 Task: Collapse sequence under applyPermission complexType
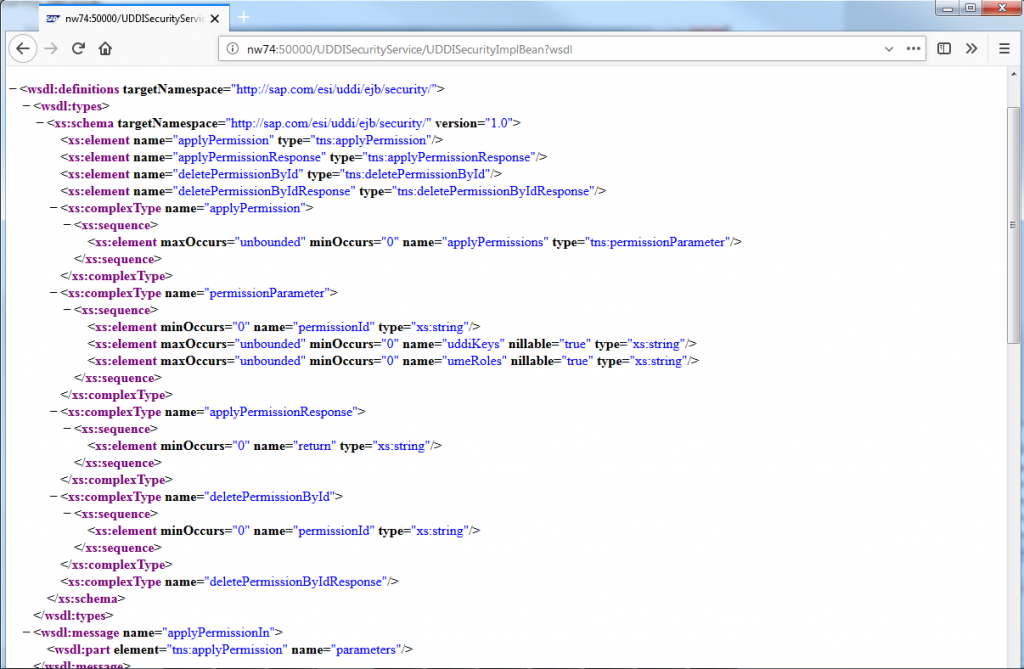67,225
